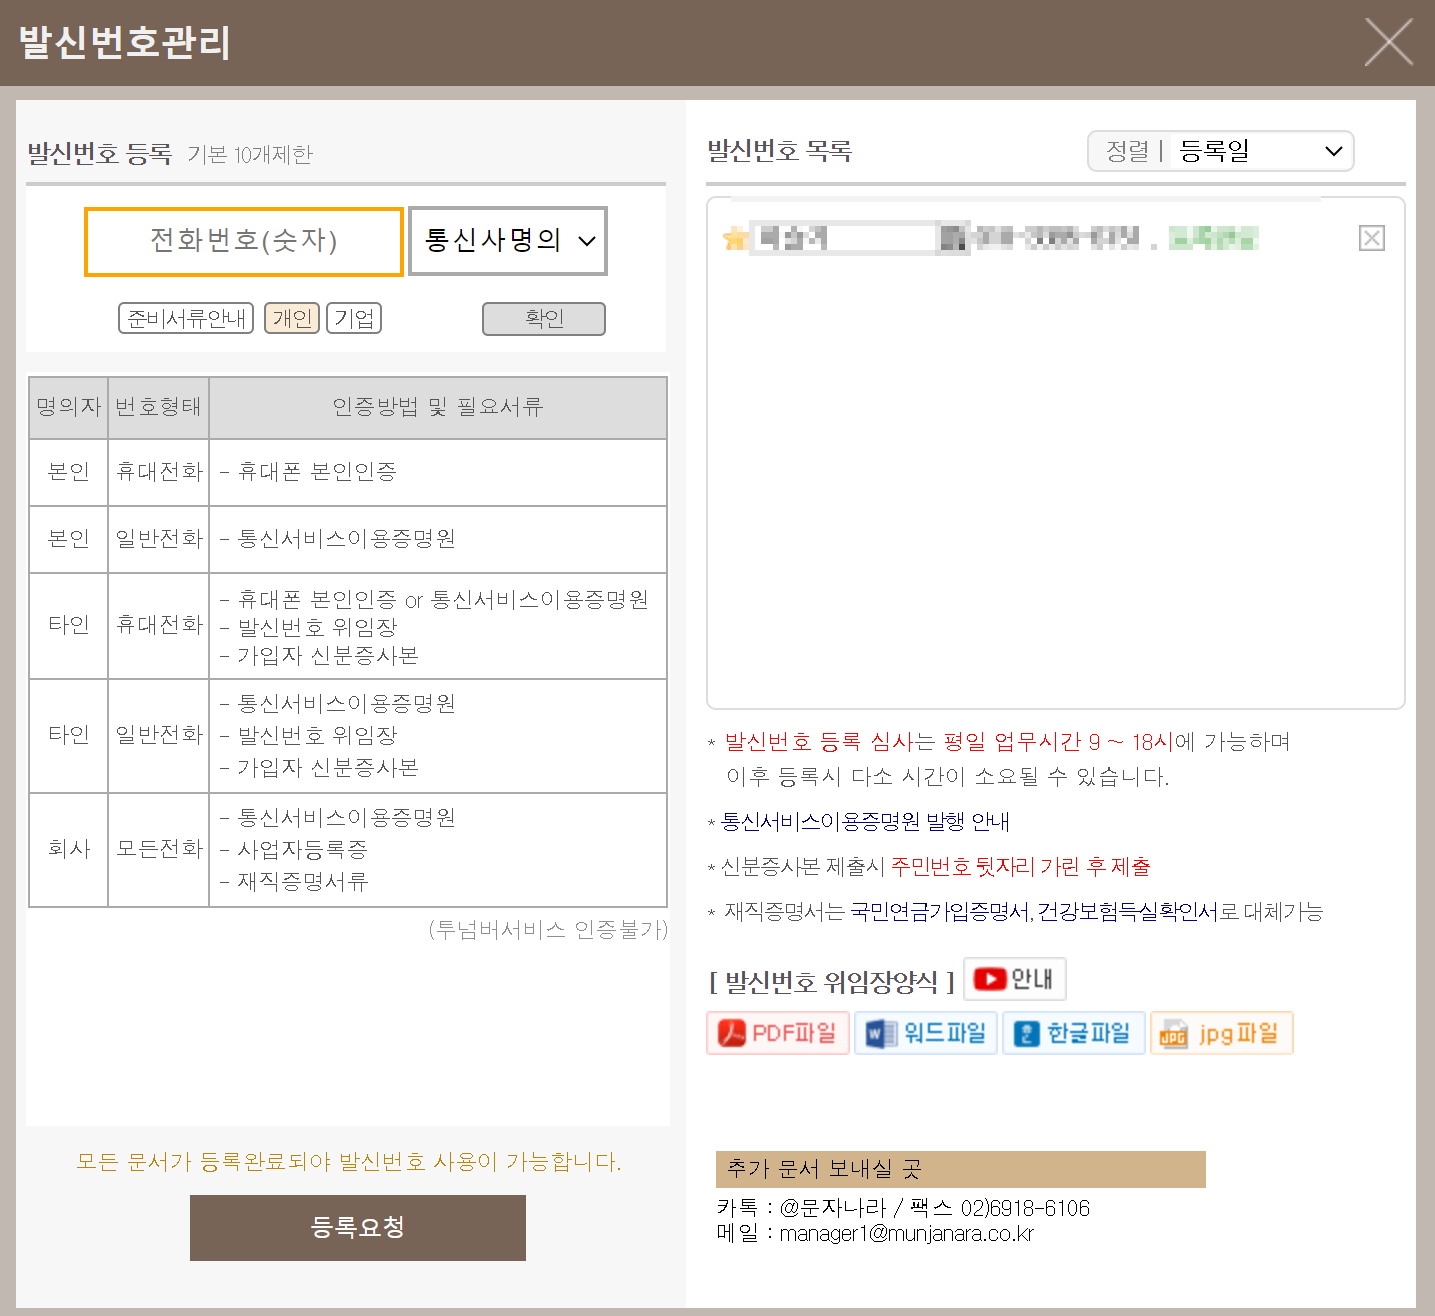The height and width of the screenshot is (1316, 1435).
Task: Click 사업자등록증 text in 회사 row
Action: point(303,850)
